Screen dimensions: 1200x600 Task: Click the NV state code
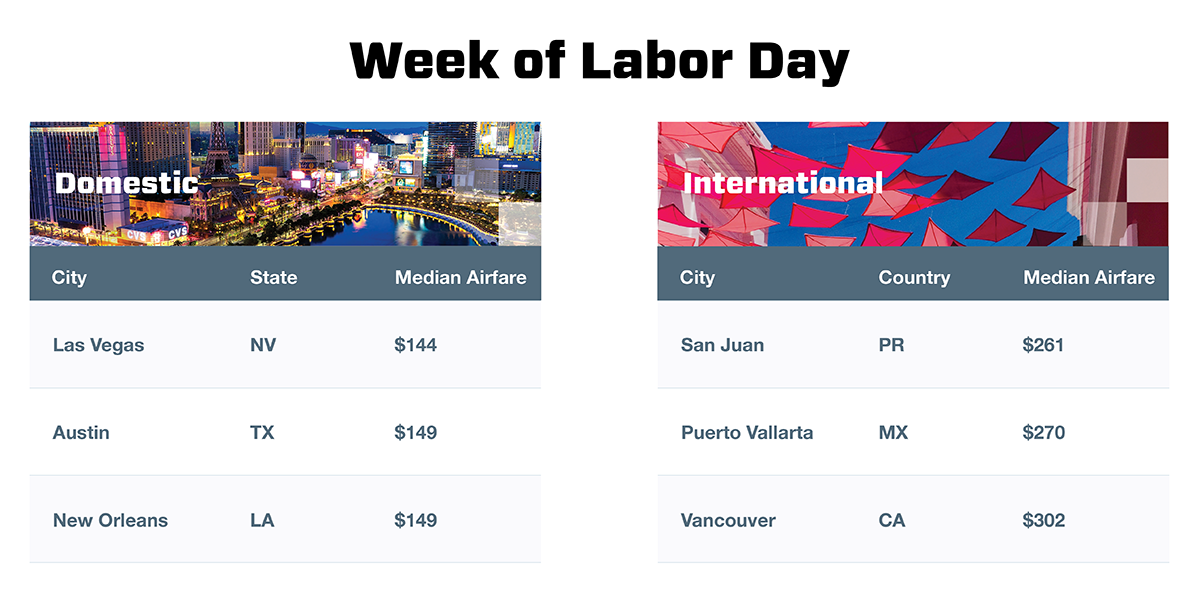tap(263, 345)
